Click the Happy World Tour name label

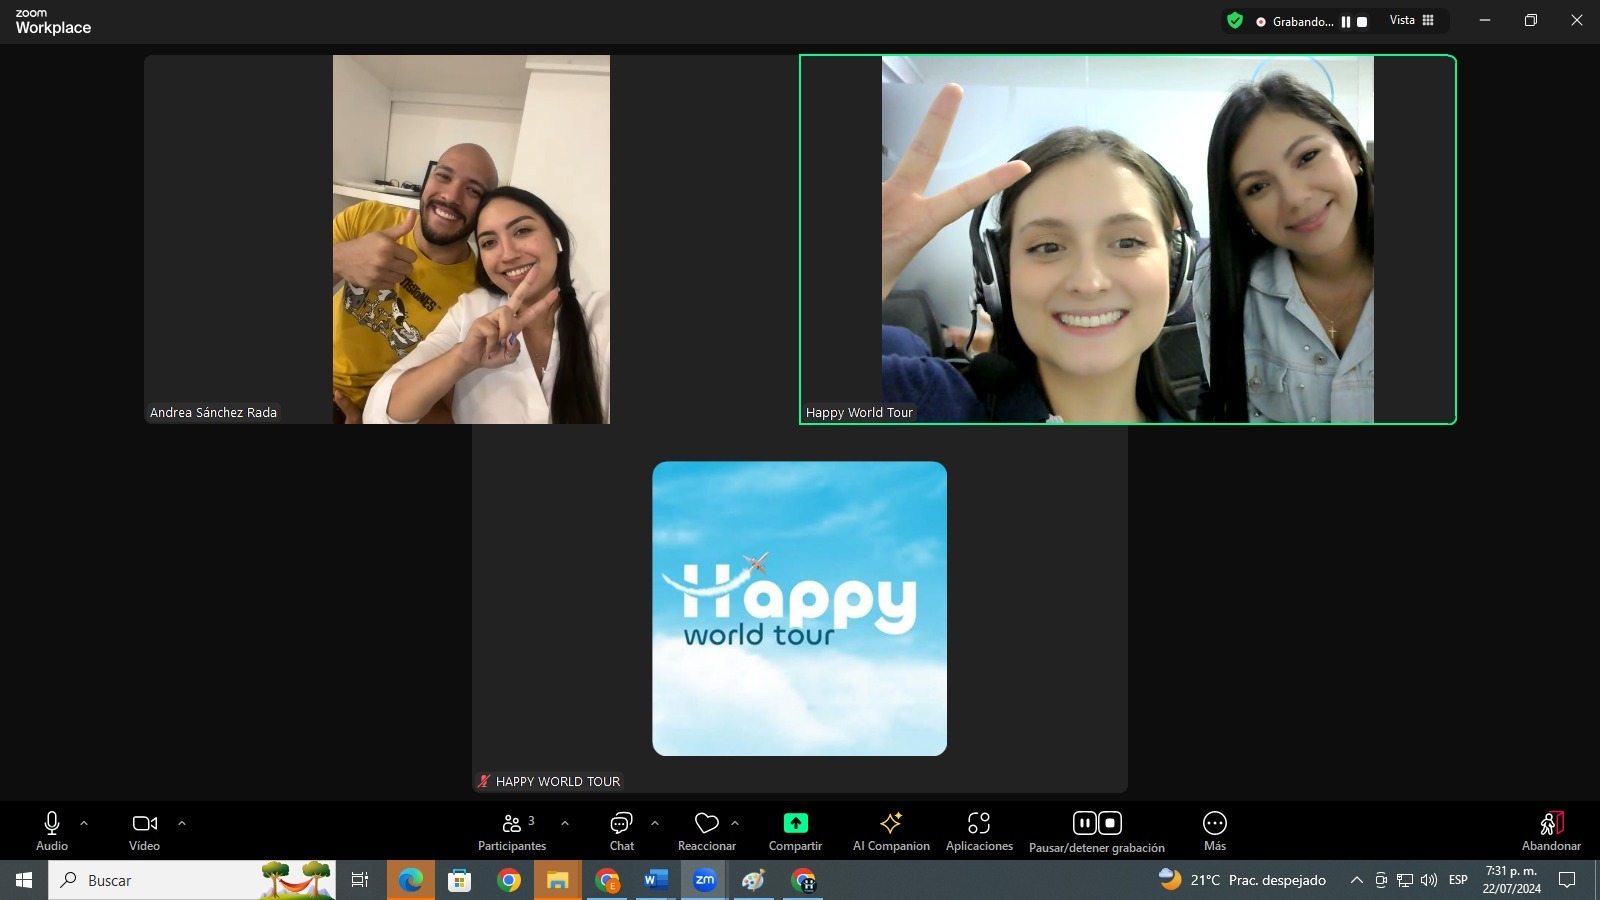pyautogui.click(x=859, y=412)
